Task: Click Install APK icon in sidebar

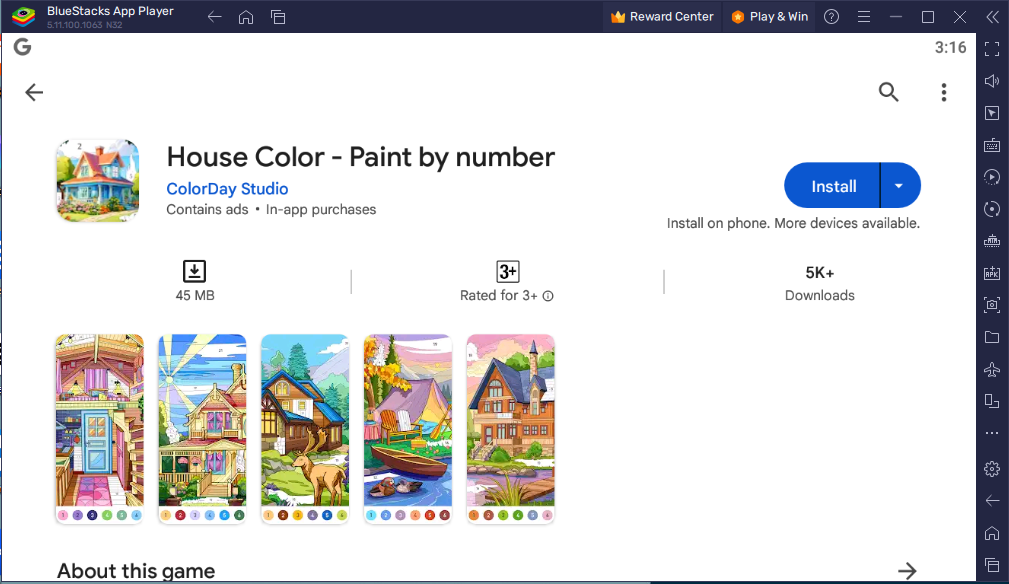Action: [992, 273]
